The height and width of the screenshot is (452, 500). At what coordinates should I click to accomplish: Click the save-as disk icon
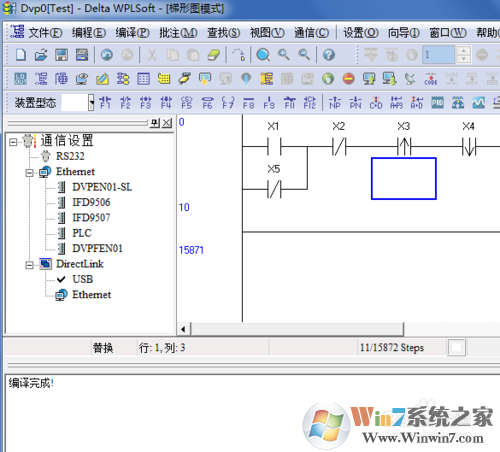coord(82,55)
